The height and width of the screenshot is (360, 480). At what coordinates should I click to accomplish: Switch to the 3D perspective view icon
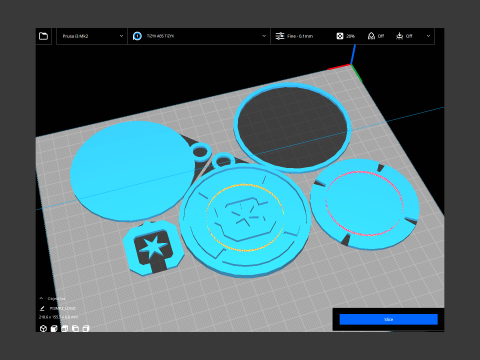[43, 329]
